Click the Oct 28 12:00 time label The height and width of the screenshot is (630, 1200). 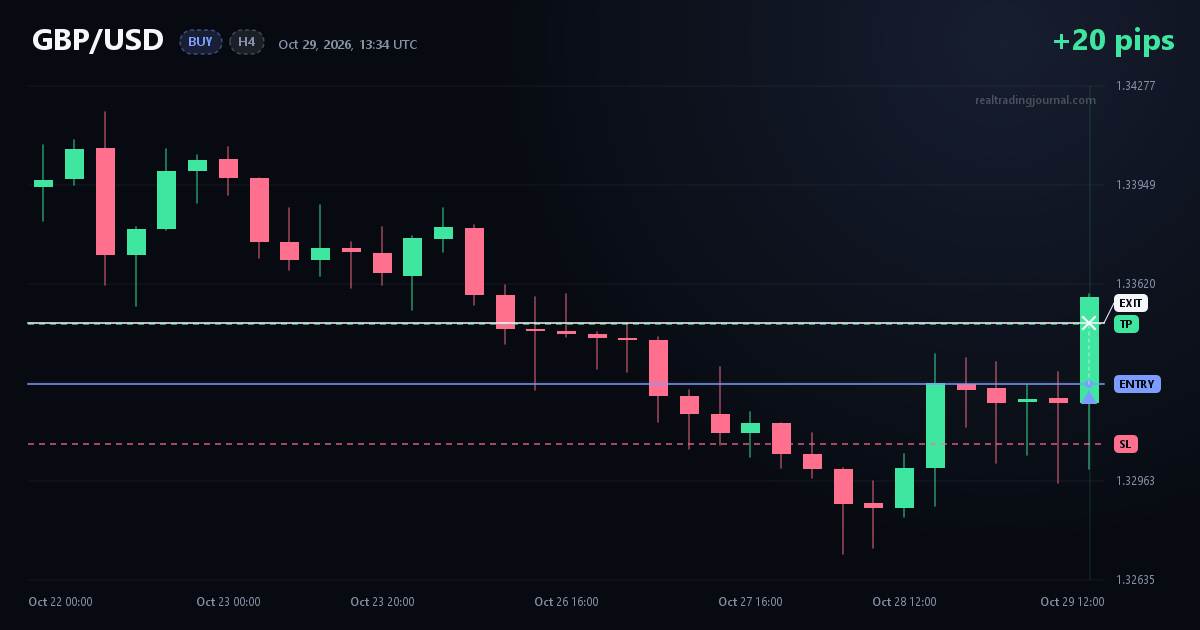coord(904,602)
